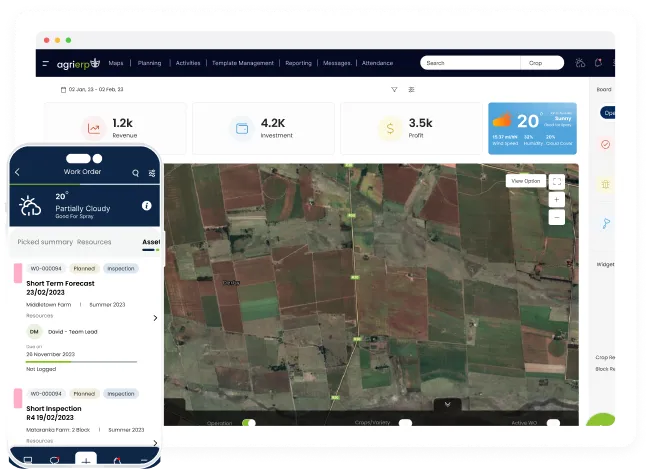Open filter sliders in mobile Work Order header
The height and width of the screenshot is (469, 651).
pos(152,173)
